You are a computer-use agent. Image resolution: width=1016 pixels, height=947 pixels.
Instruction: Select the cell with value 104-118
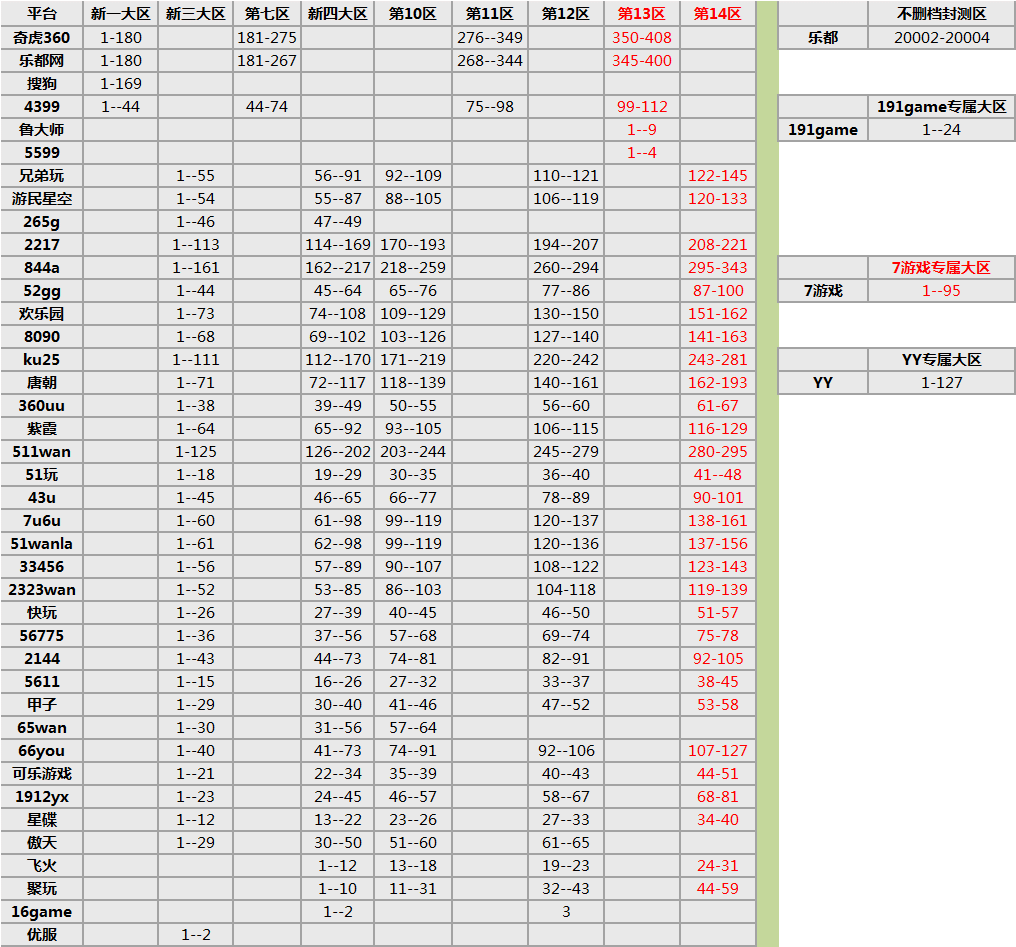[x=566, y=589]
